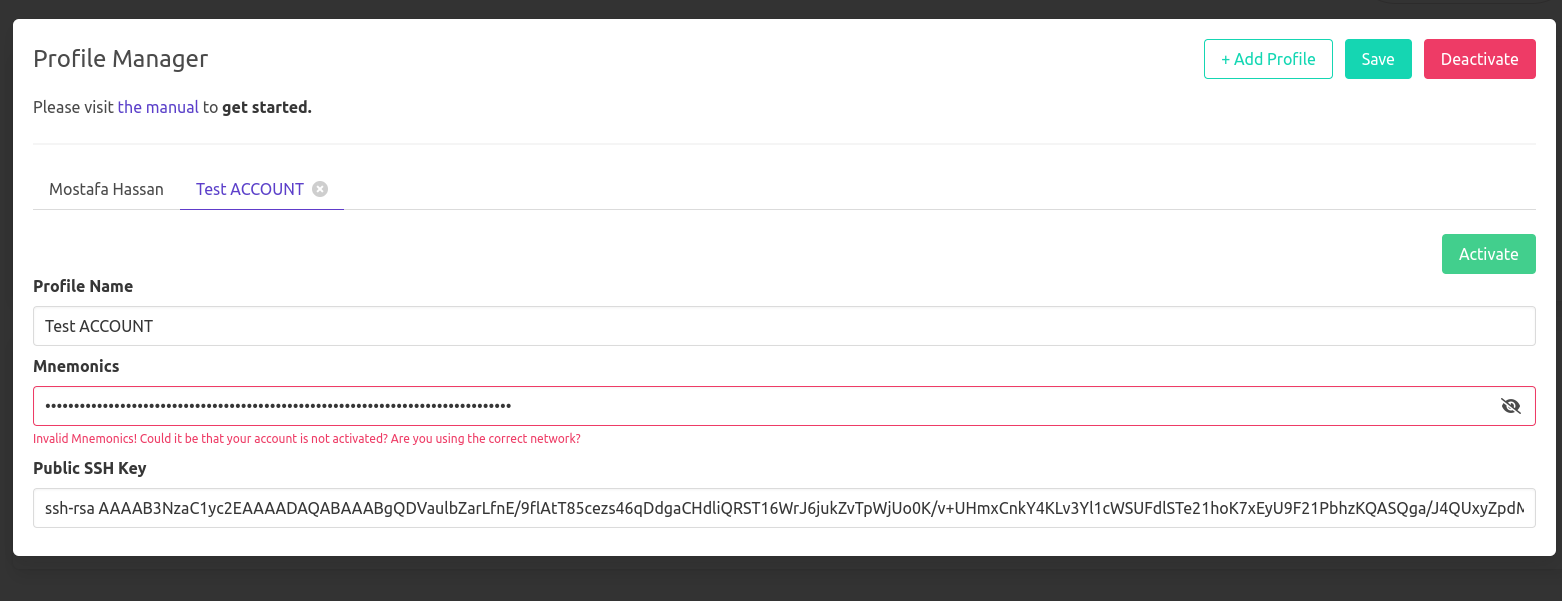Open the manual link
This screenshot has height=601, width=1562.
point(158,107)
